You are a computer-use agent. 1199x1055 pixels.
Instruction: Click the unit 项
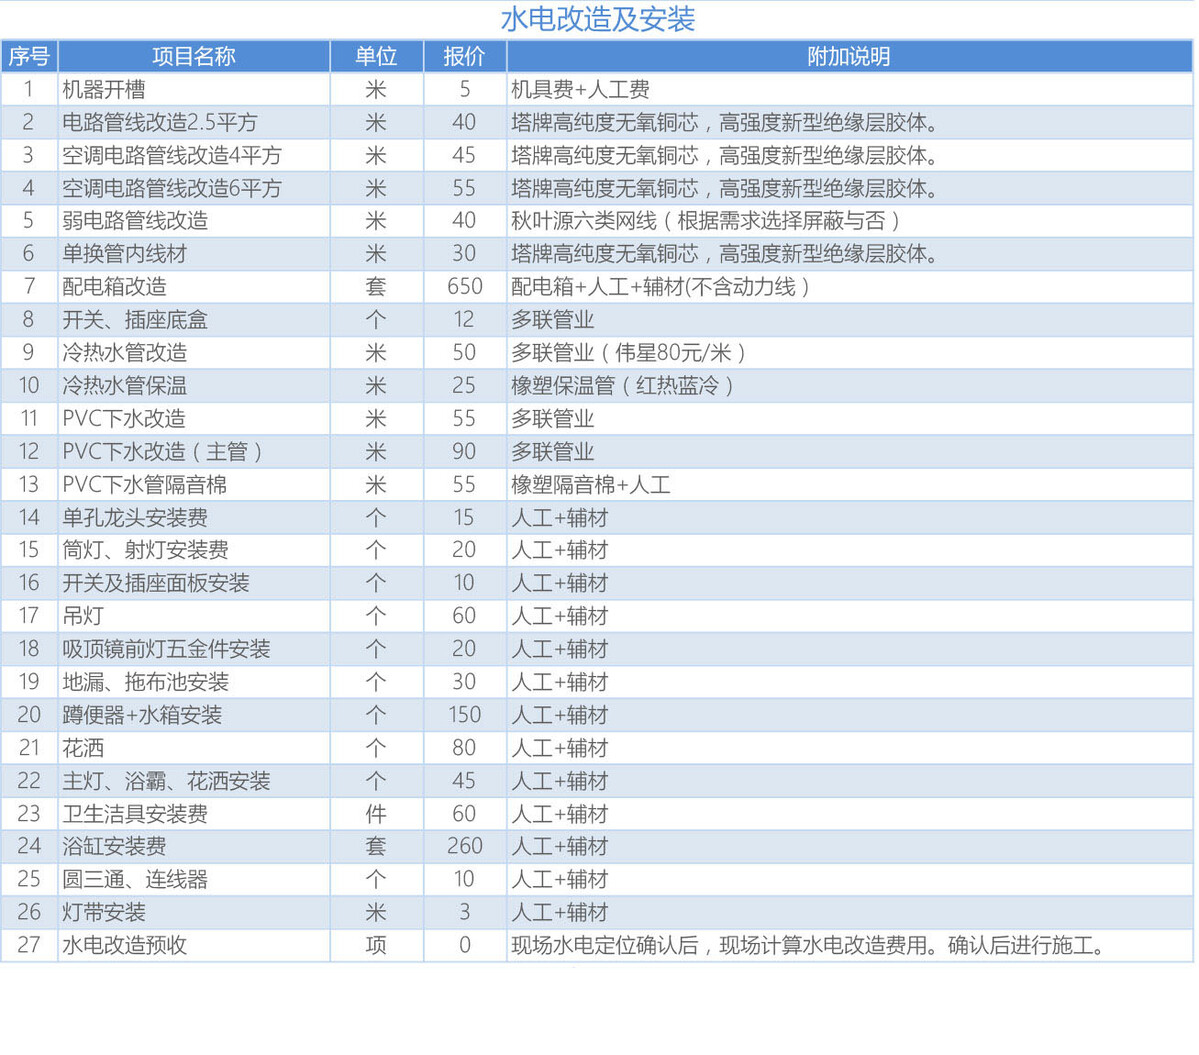(x=376, y=946)
